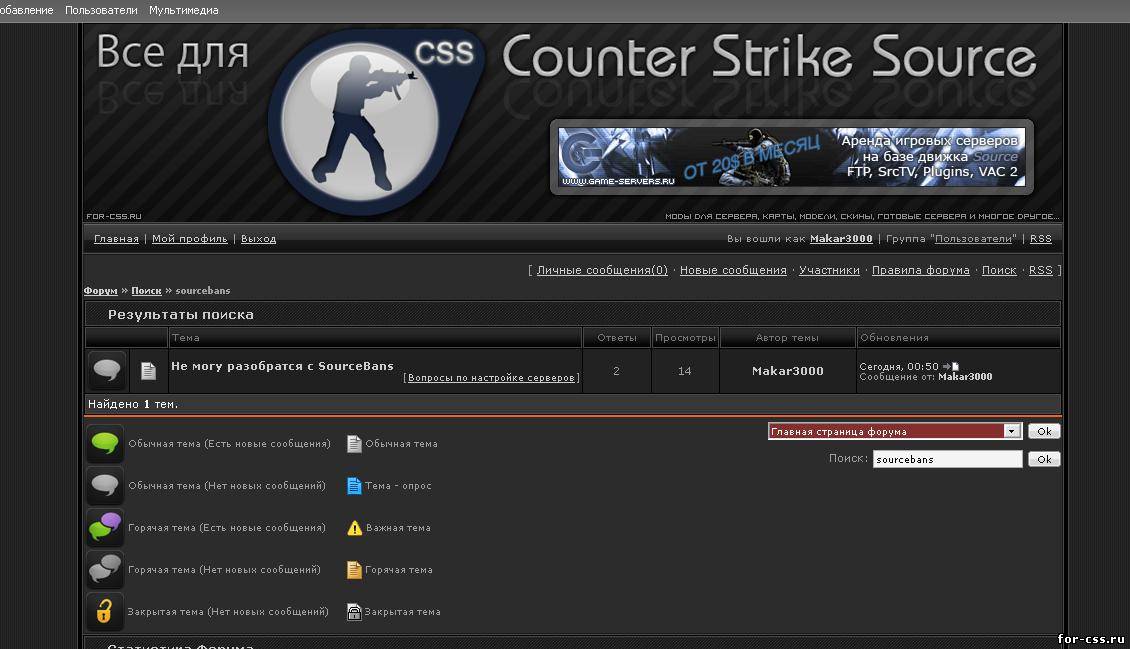Open the Пользователи menu in the top bar
The image size is (1130, 649).
tap(101, 10)
